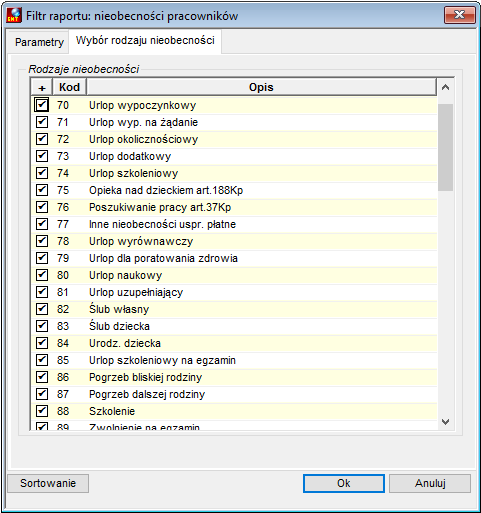Viewport: 481px width, 513px height.
Task: Disable 82 Ślub własny absence type
Action: click(x=42, y=309)
